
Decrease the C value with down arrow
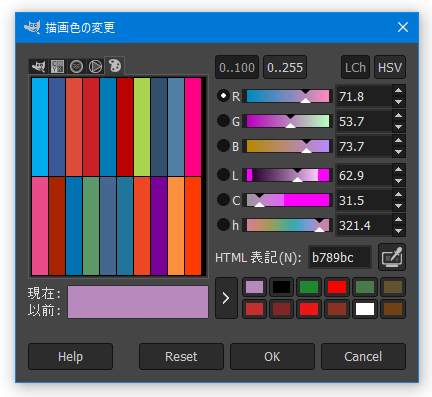[x=399, y=206]
